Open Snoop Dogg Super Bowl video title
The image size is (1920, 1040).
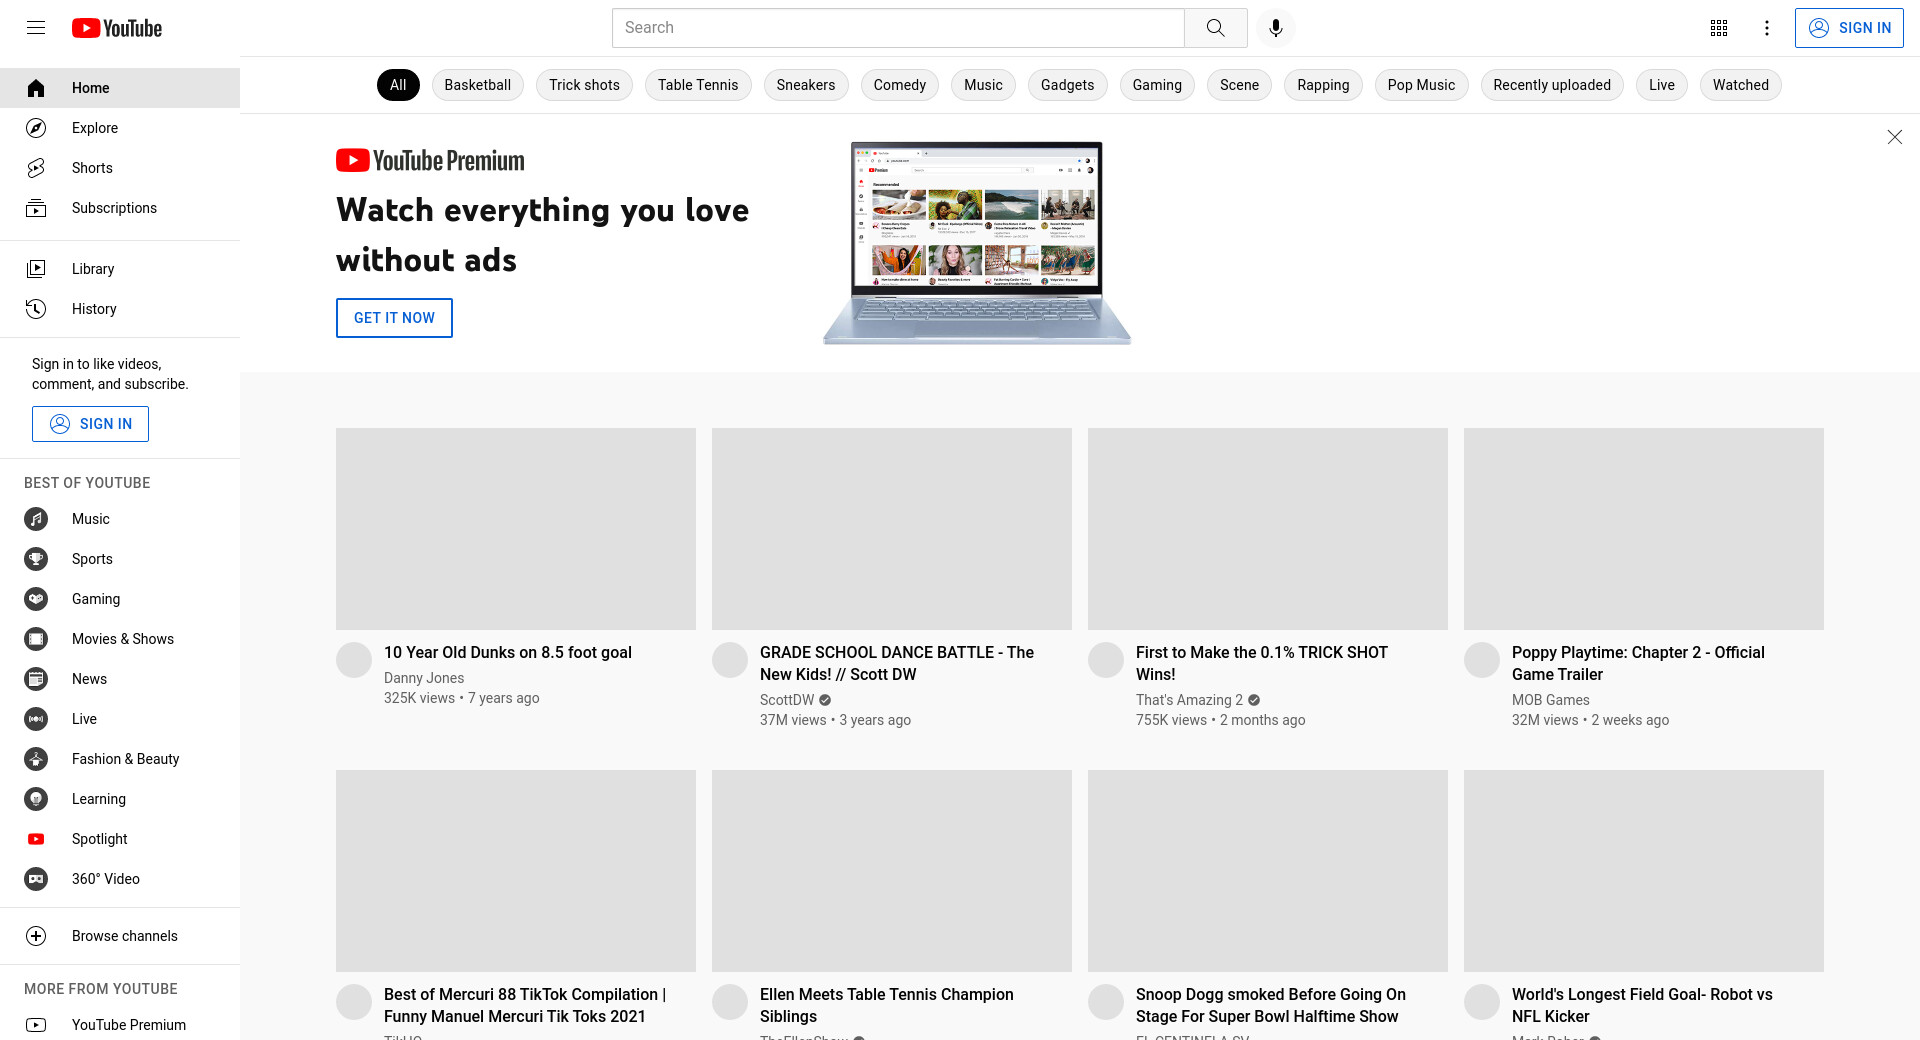[x=1271, y=1005]
